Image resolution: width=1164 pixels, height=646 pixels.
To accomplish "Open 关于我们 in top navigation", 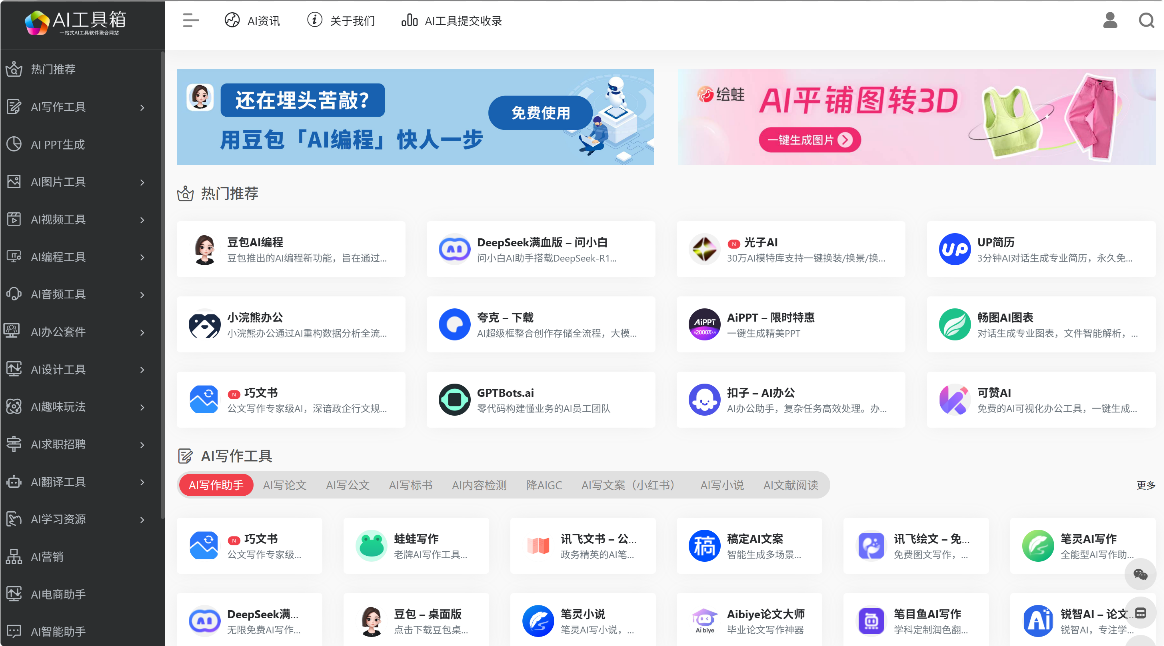I will 341,21.
